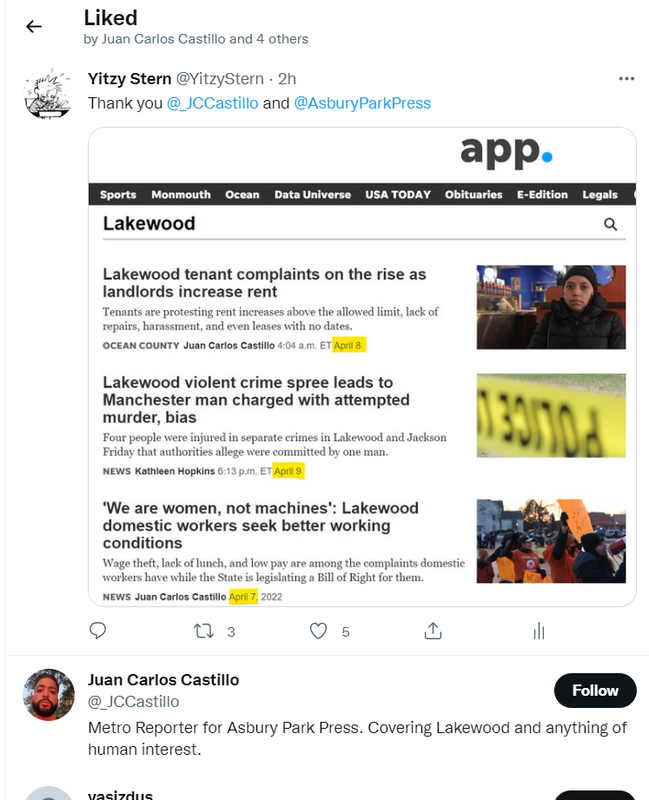Image resolution: width=649 pixels, height=800 pixels.
Task: Click the reply speech bubble icon
Action: pyautogui.click(x=97, y=631)
